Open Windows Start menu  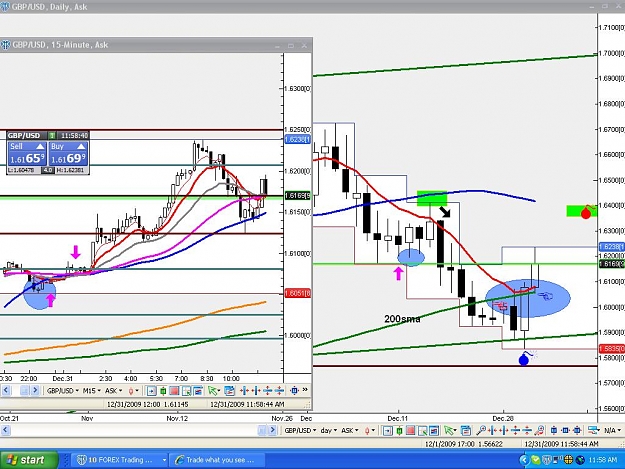click(x=28, y=460)
